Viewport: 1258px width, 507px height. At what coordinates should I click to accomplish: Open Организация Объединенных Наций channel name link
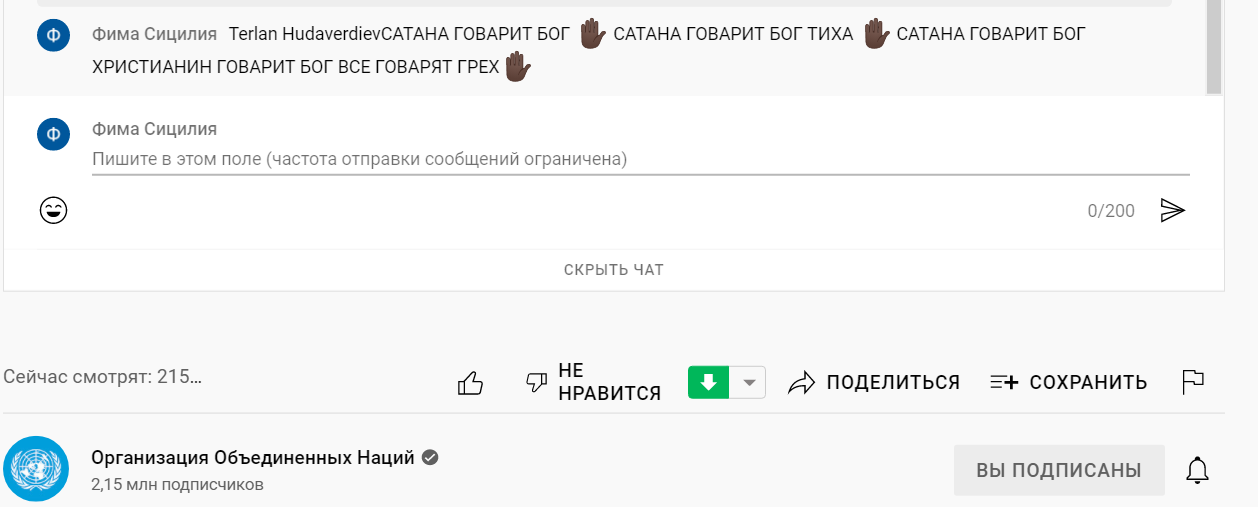pos(253,458)
